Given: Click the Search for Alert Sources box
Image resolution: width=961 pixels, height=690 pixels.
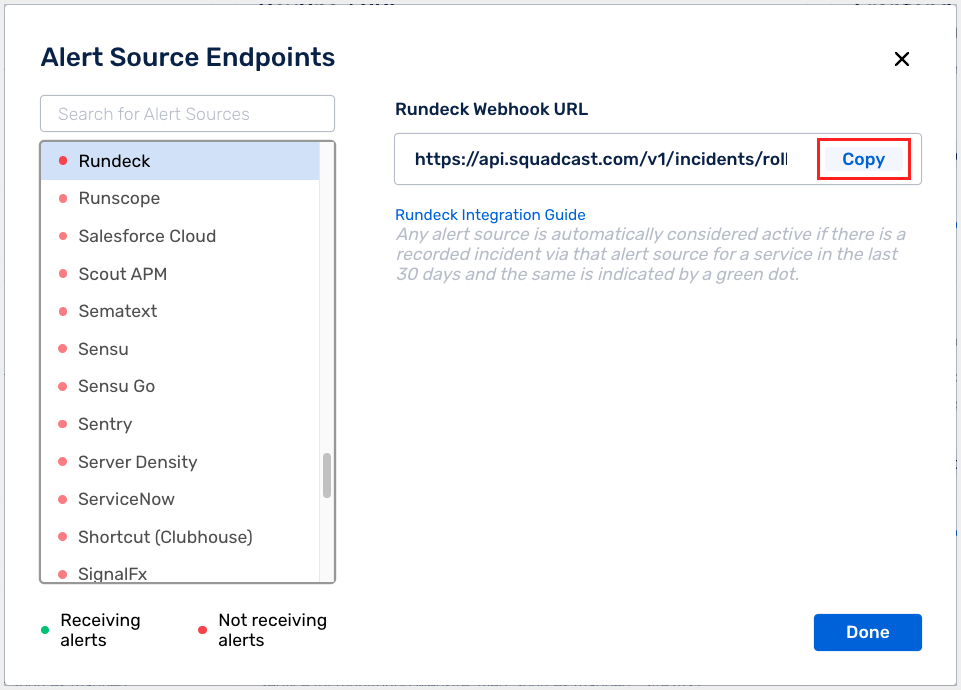Looking at the screenshot, I should tap(187, 113).
